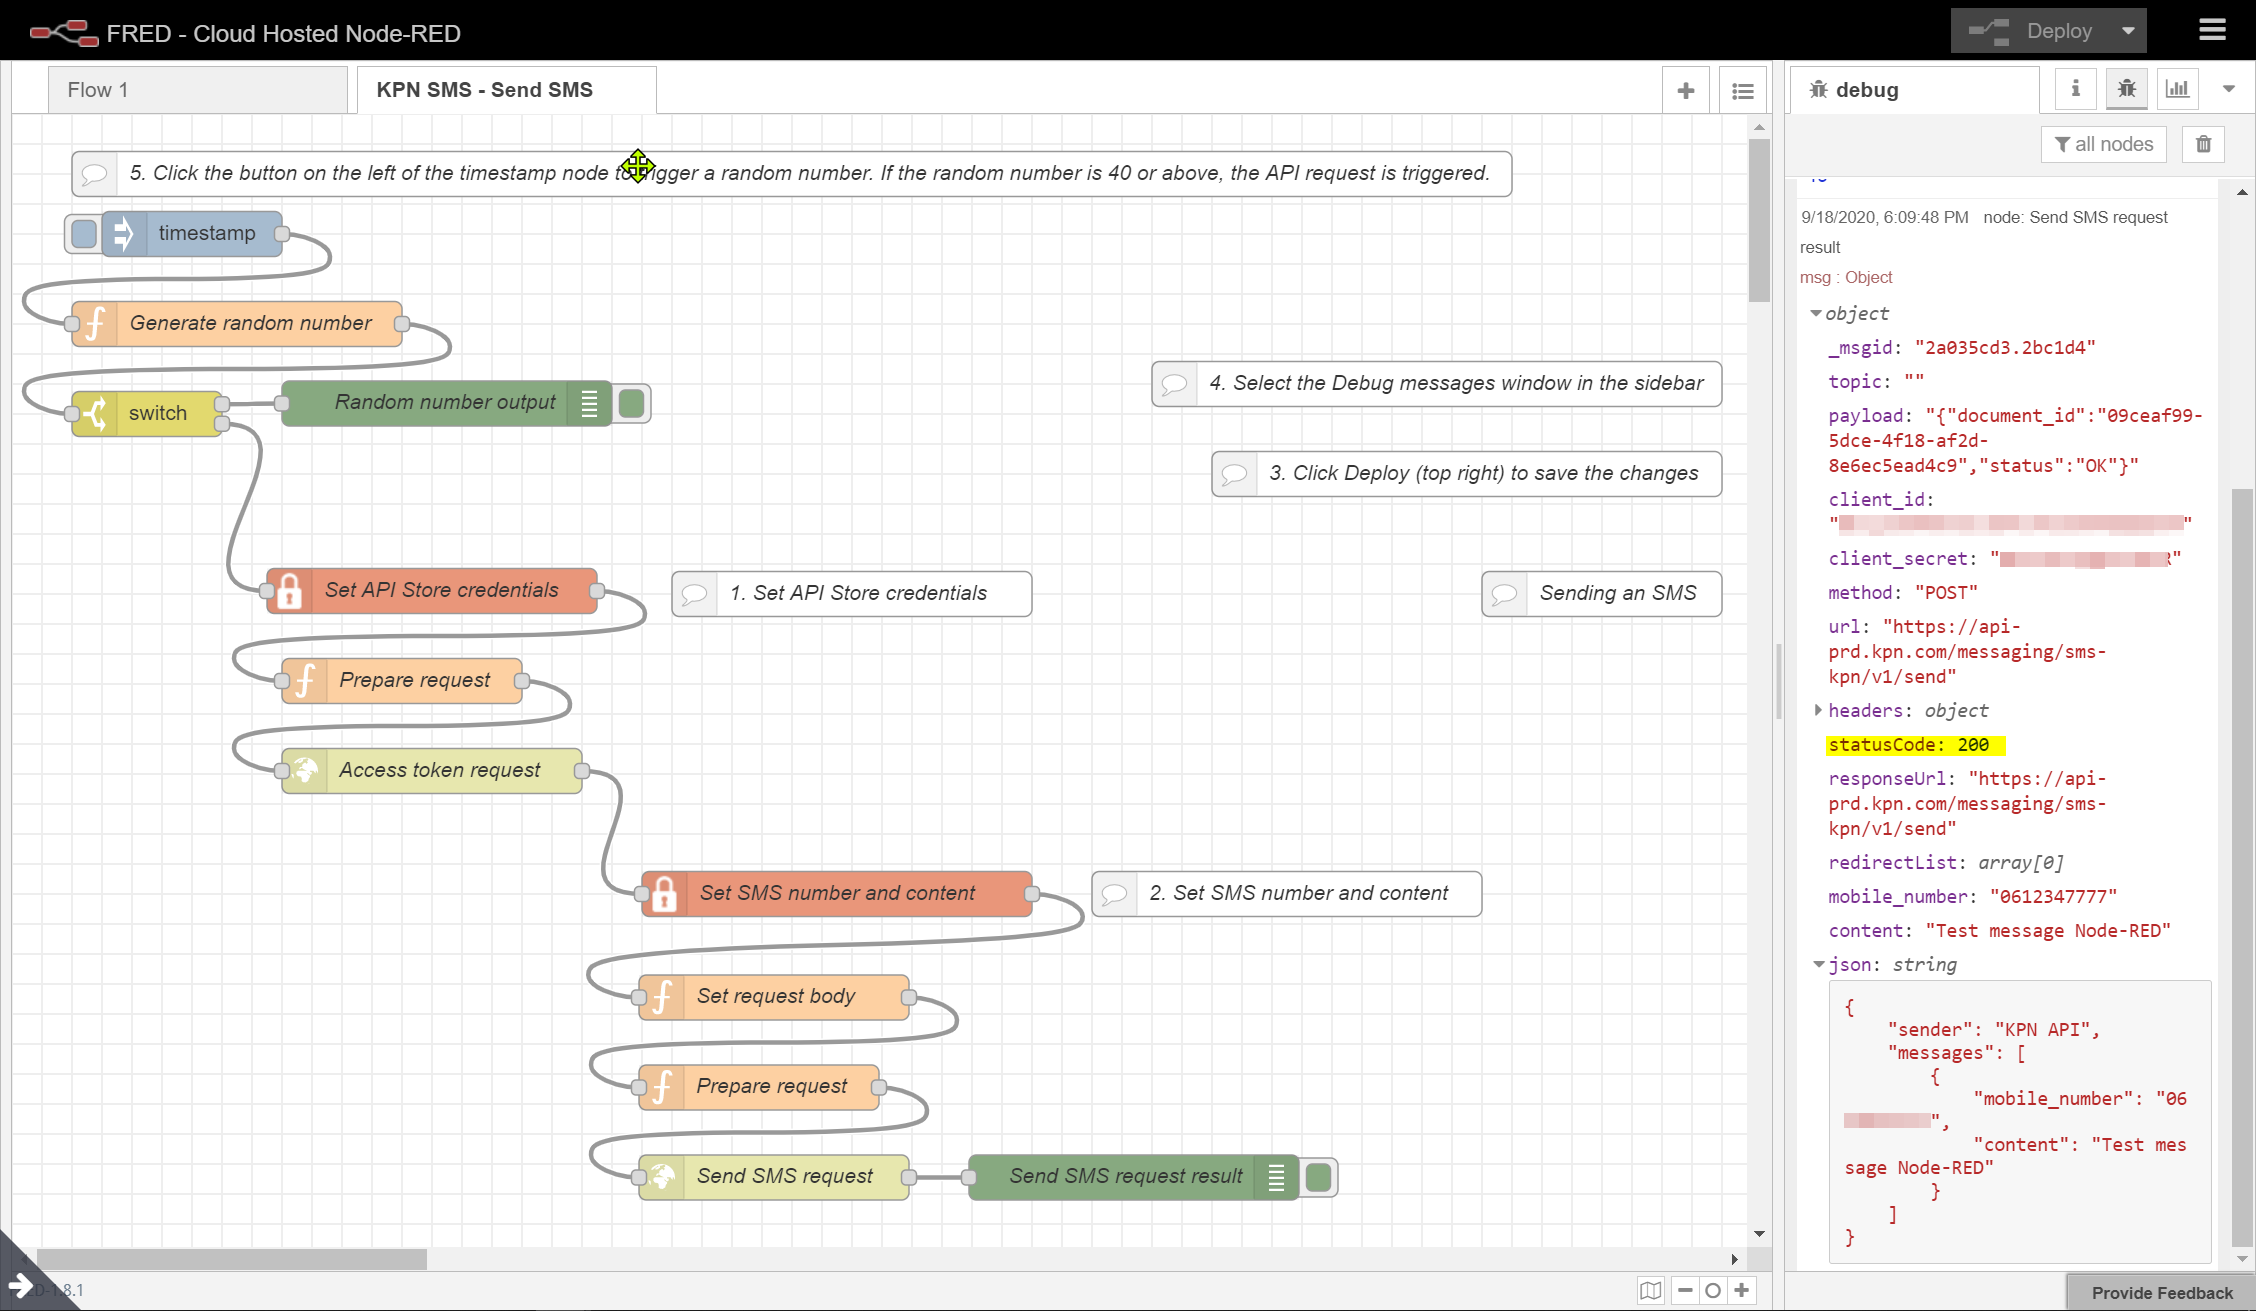Click the canvas scroll-up arrow
Image resolution: width=2256 pixels, height=1311 pixels.
tap(1759, 128)
